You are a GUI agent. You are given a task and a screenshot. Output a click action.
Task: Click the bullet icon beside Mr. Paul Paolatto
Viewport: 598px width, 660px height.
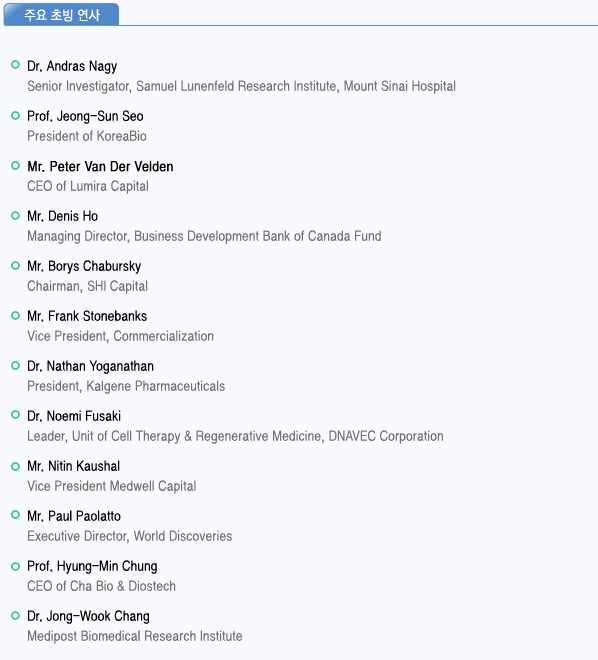16,515
